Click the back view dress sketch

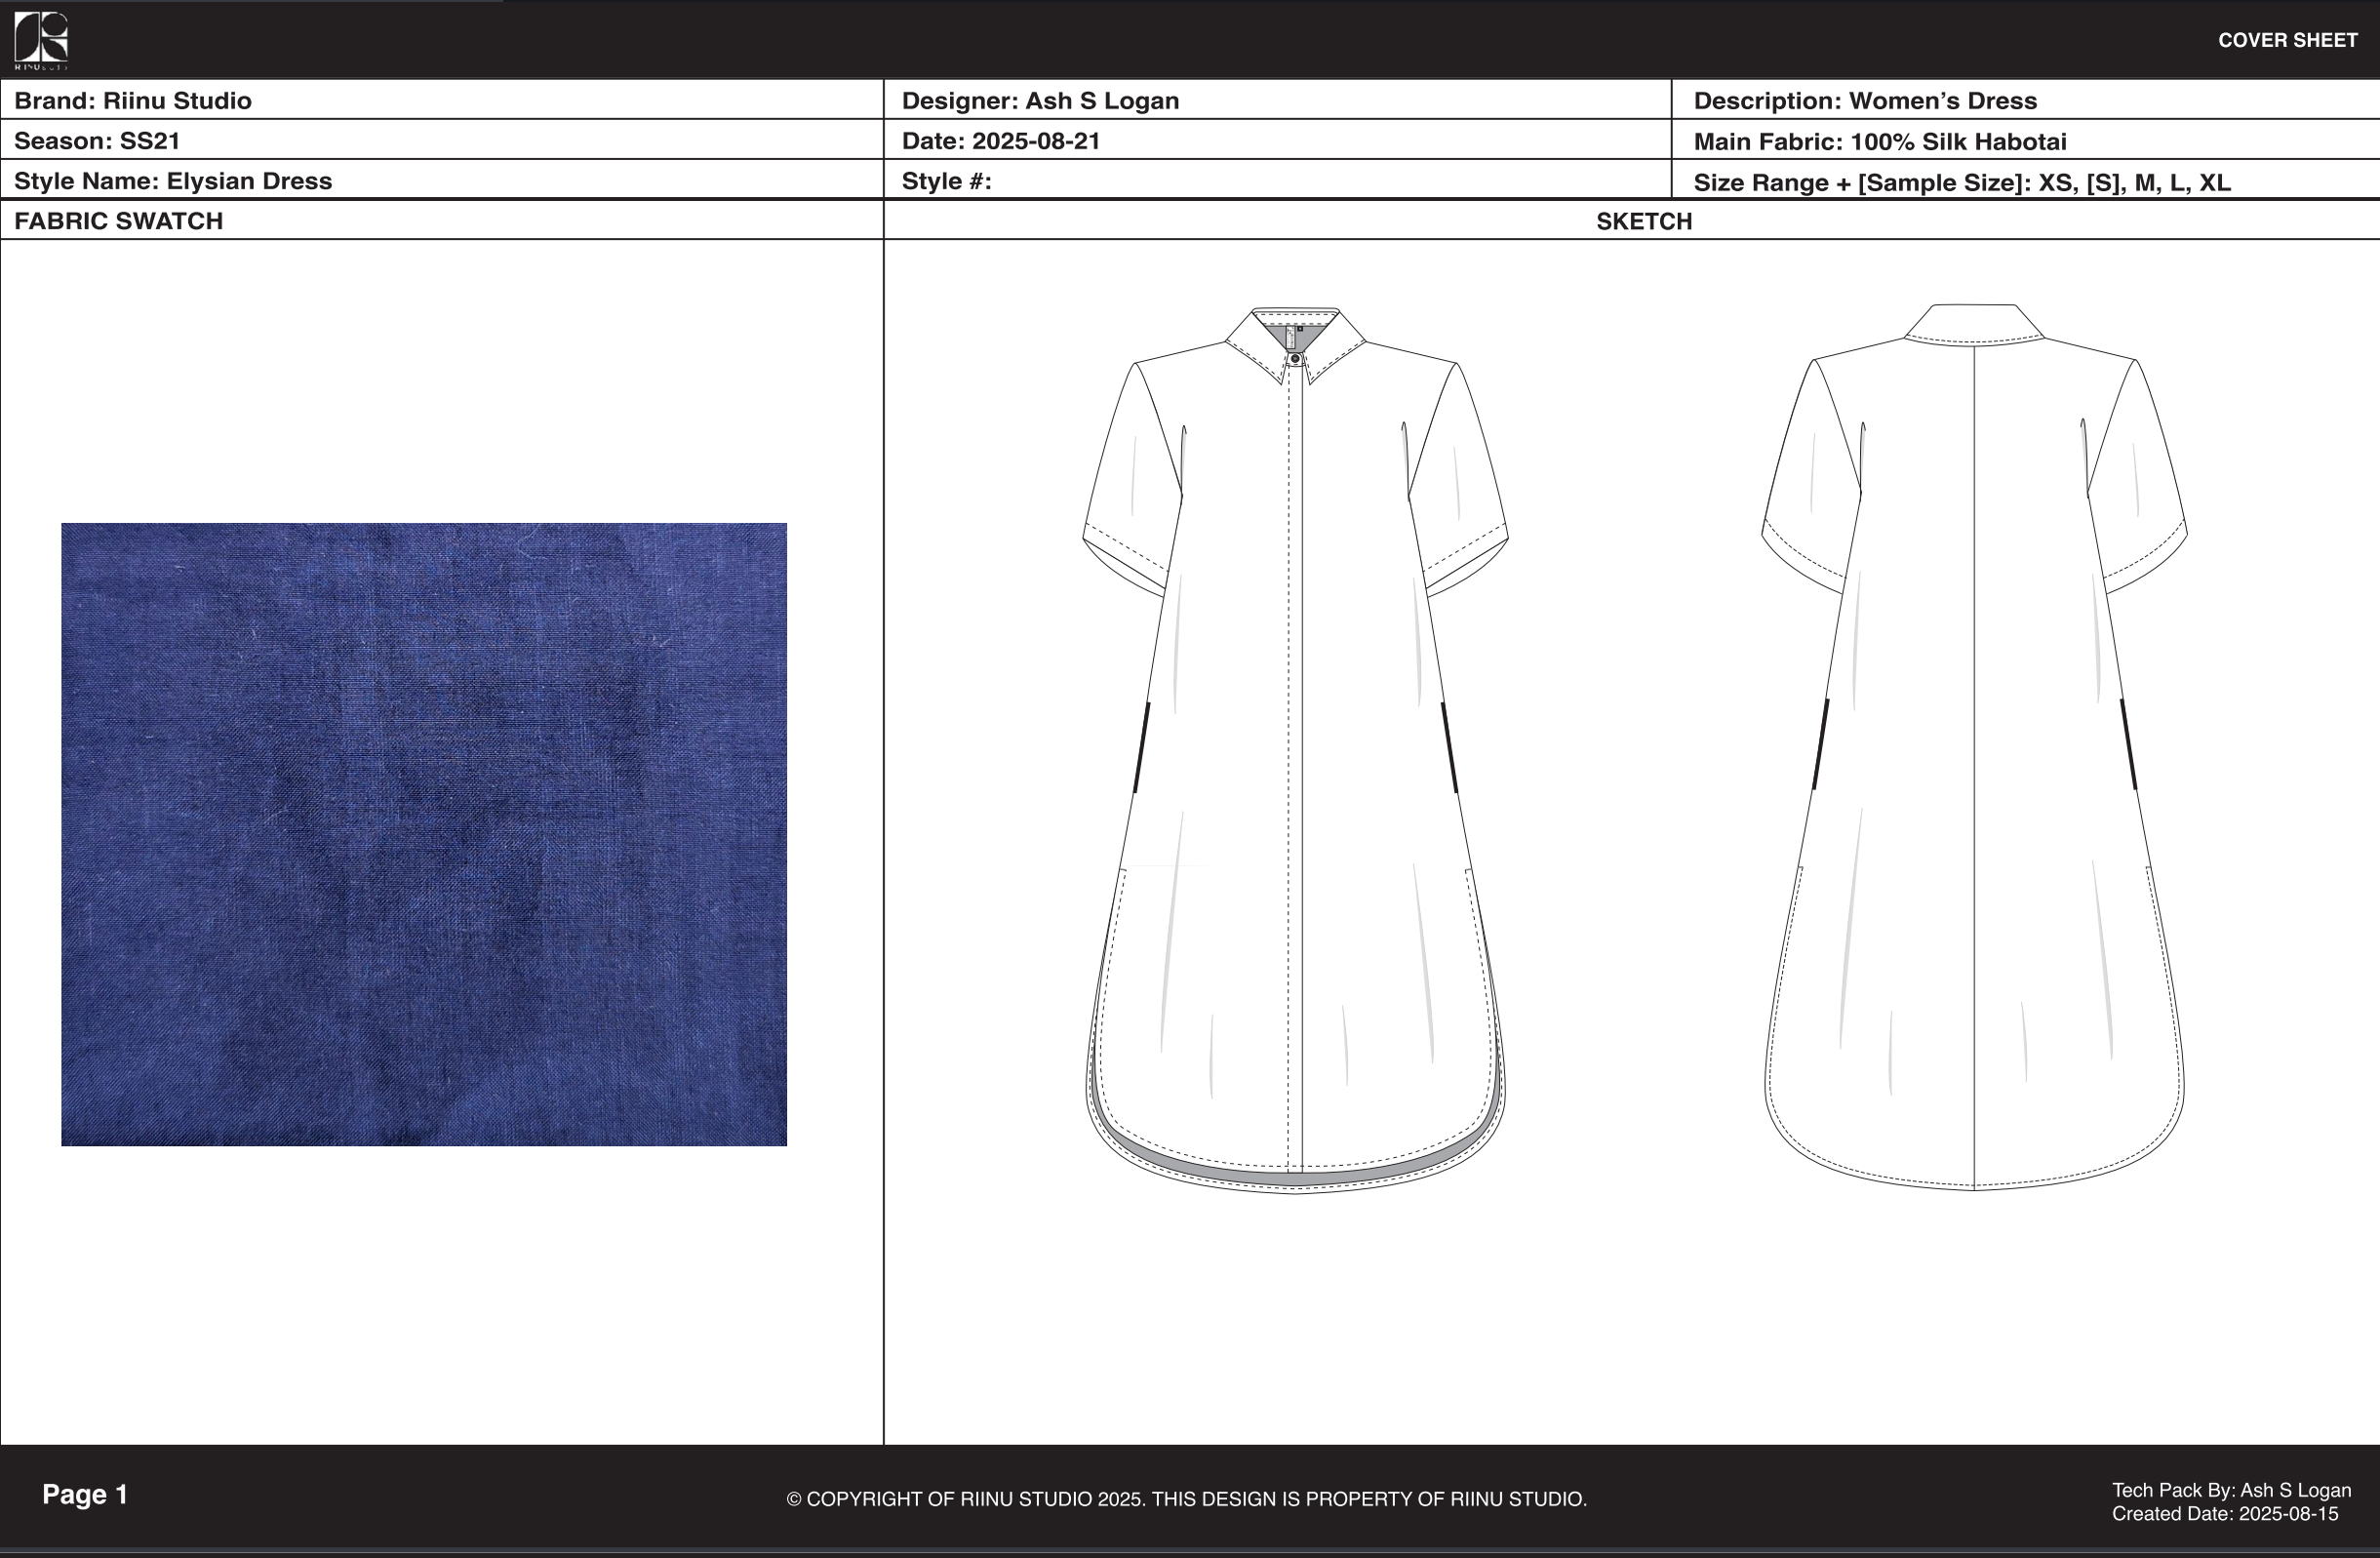(1974, 747)
